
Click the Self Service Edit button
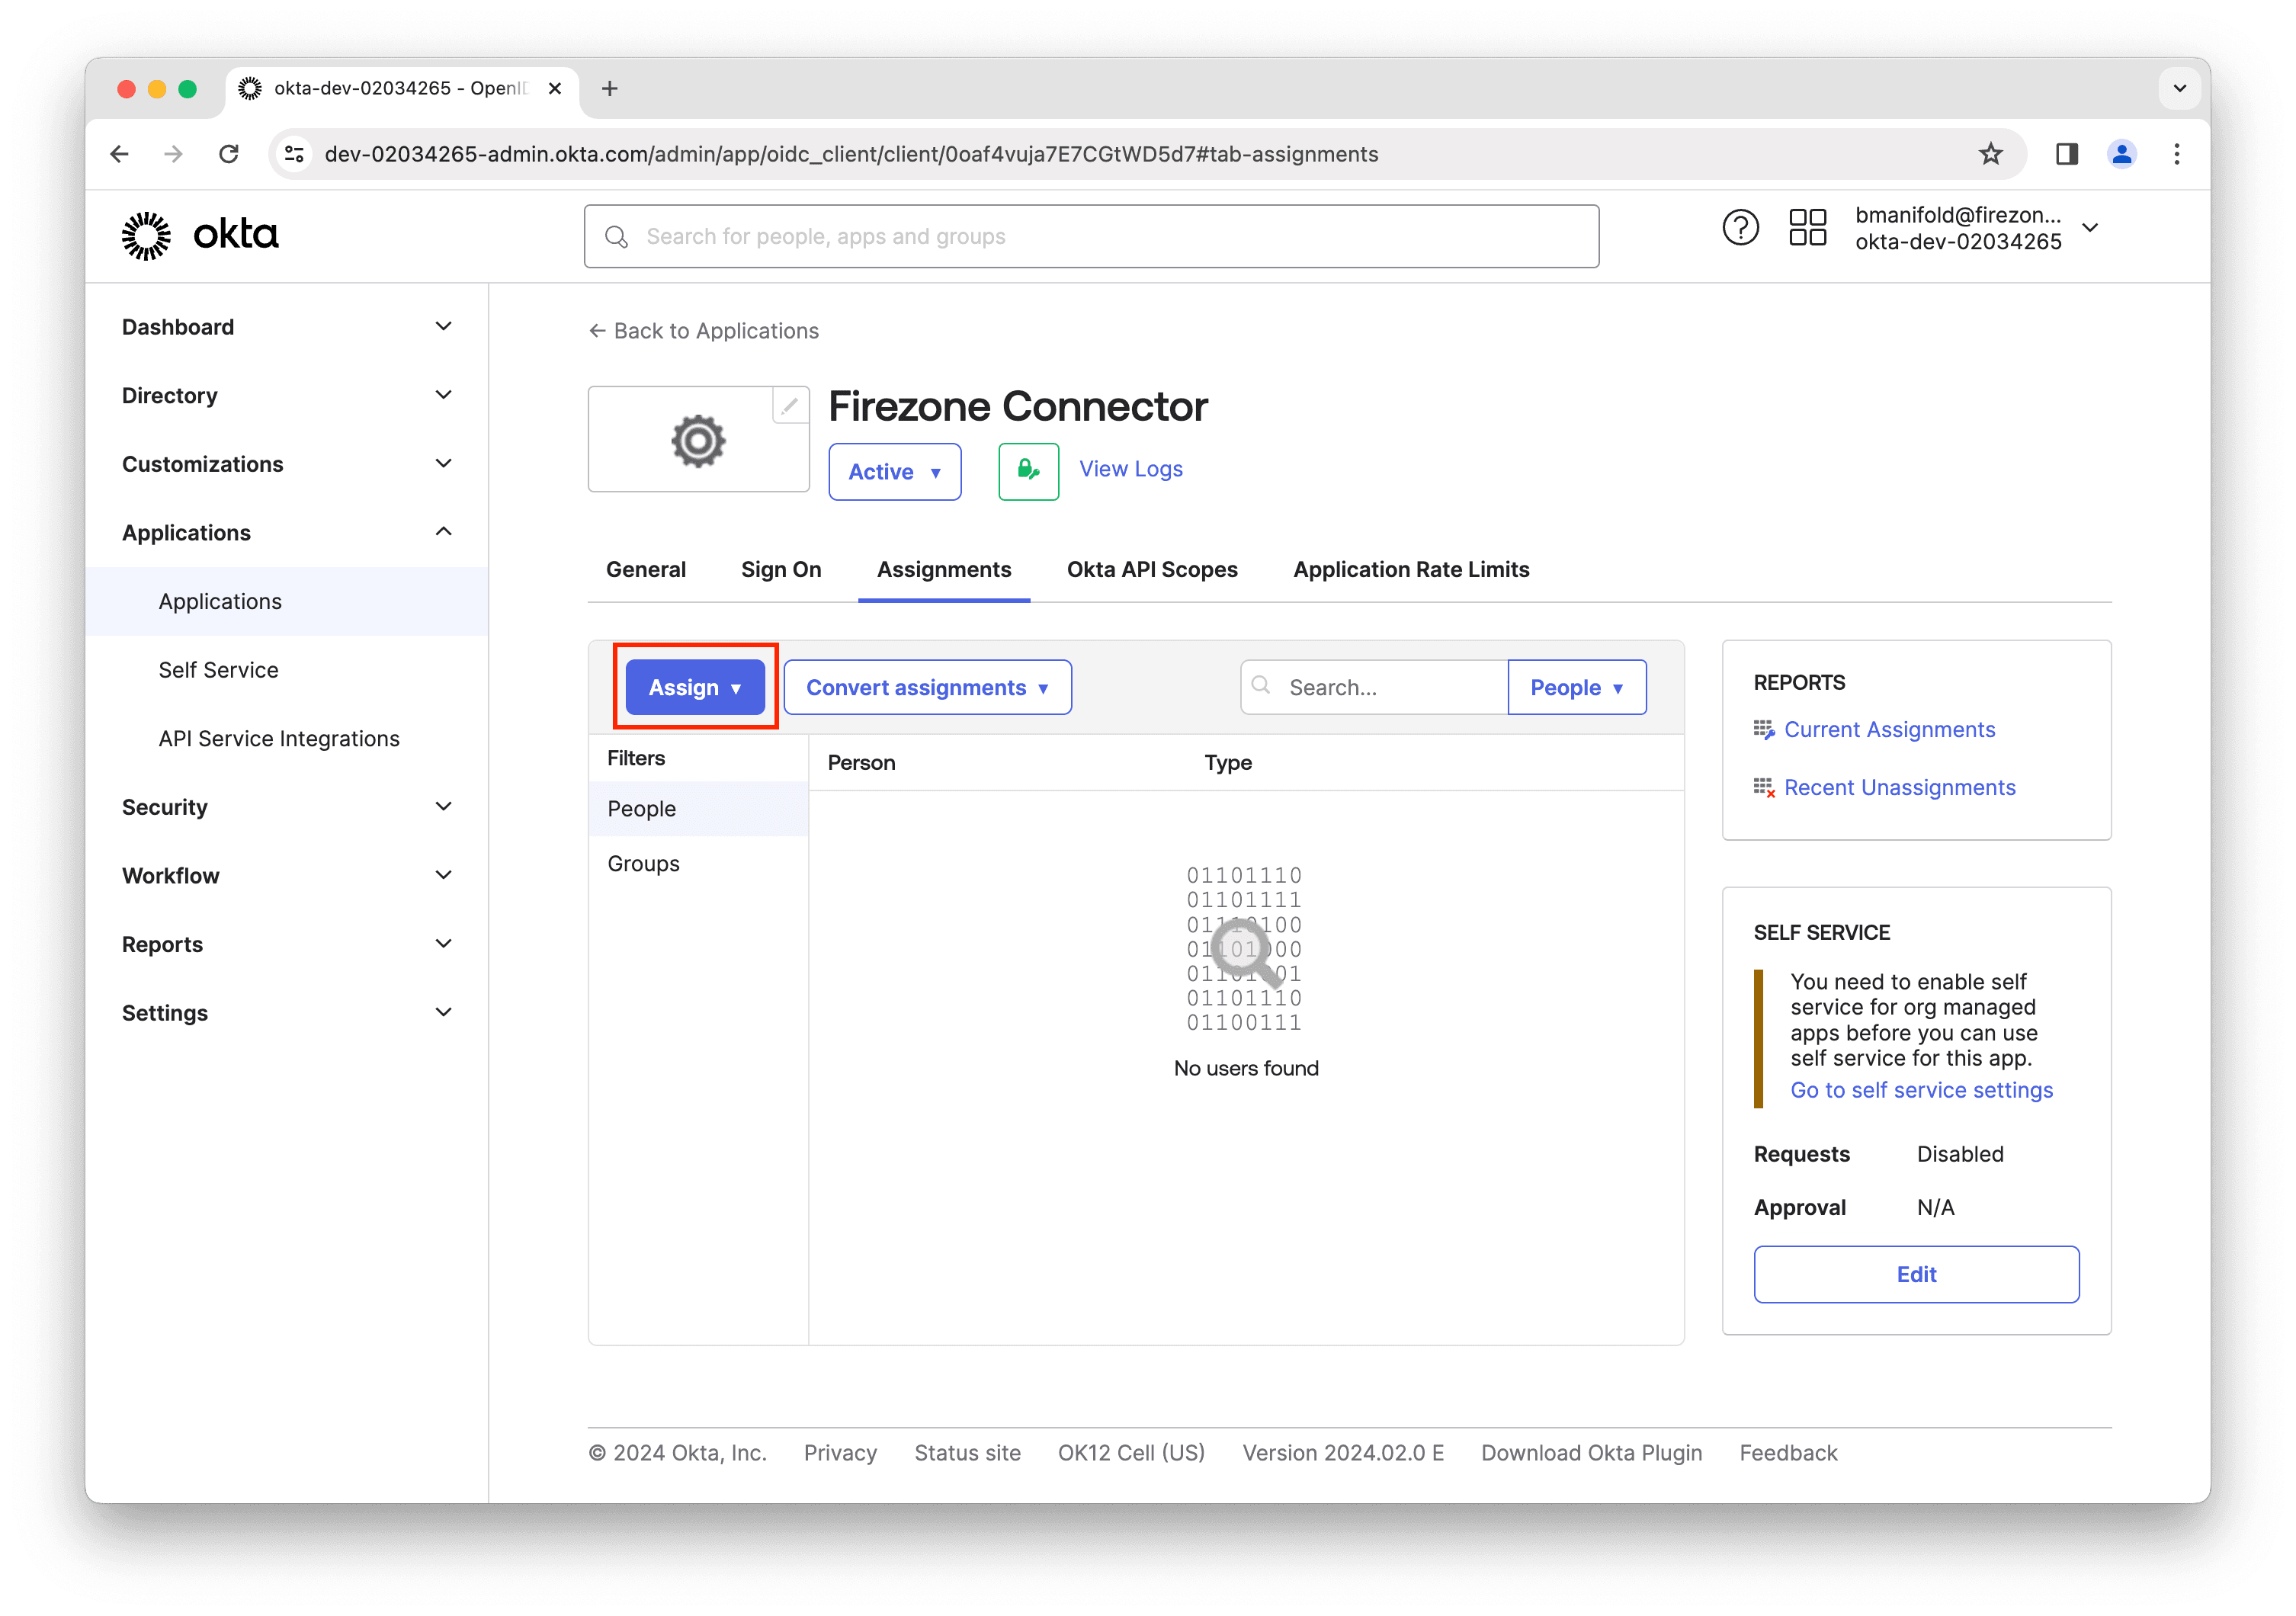coord(1918,1273)
